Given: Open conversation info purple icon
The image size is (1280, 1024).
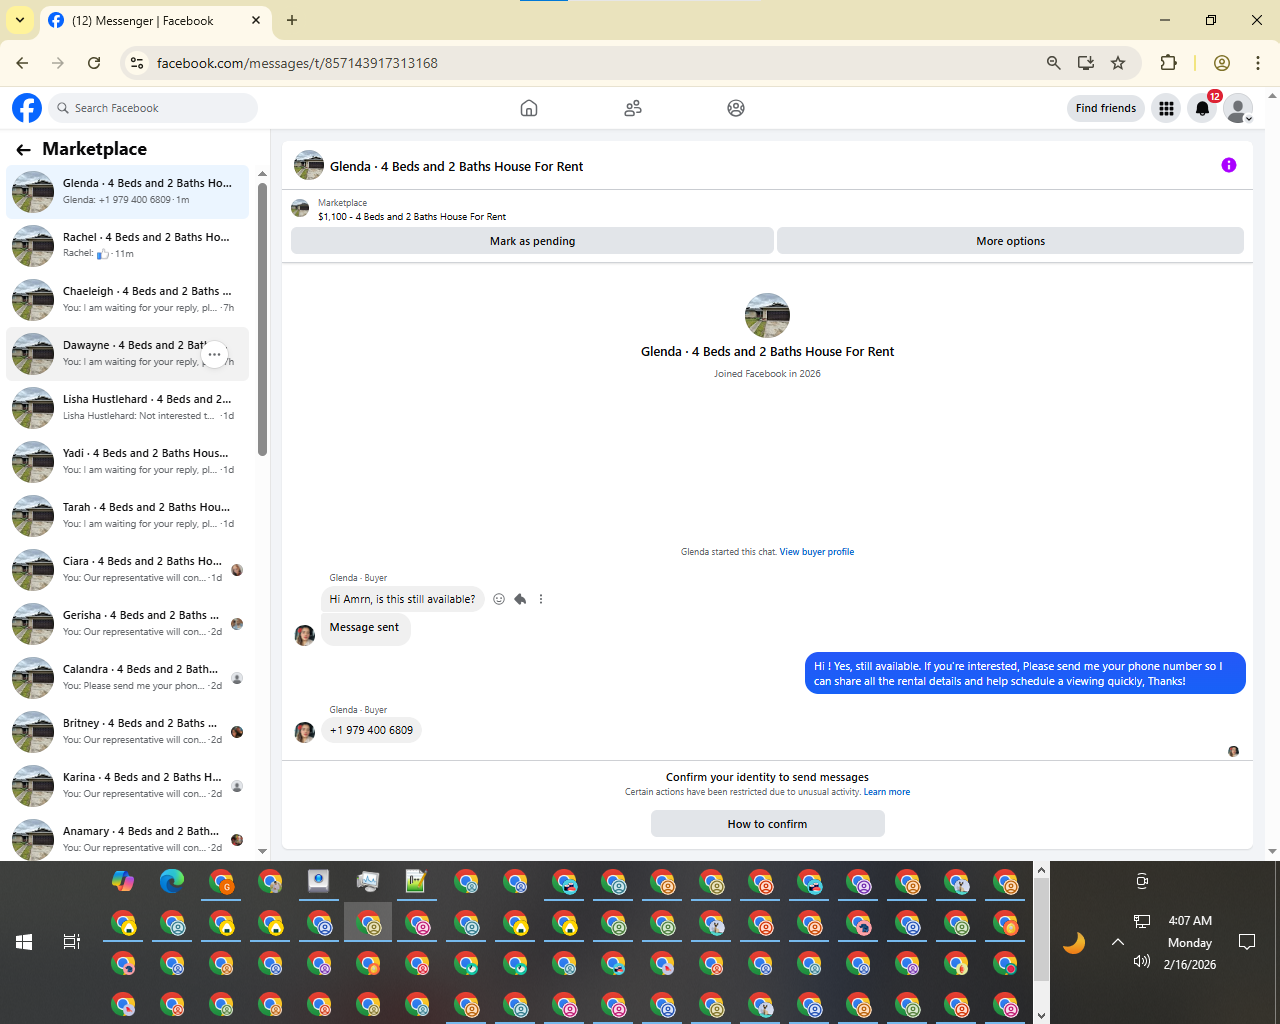Looking at the screenshot, I should (x=1229, y=165).
